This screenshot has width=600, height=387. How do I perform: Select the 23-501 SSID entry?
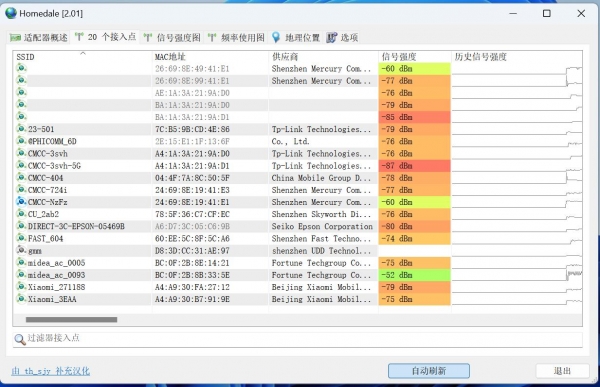[41, 129]
